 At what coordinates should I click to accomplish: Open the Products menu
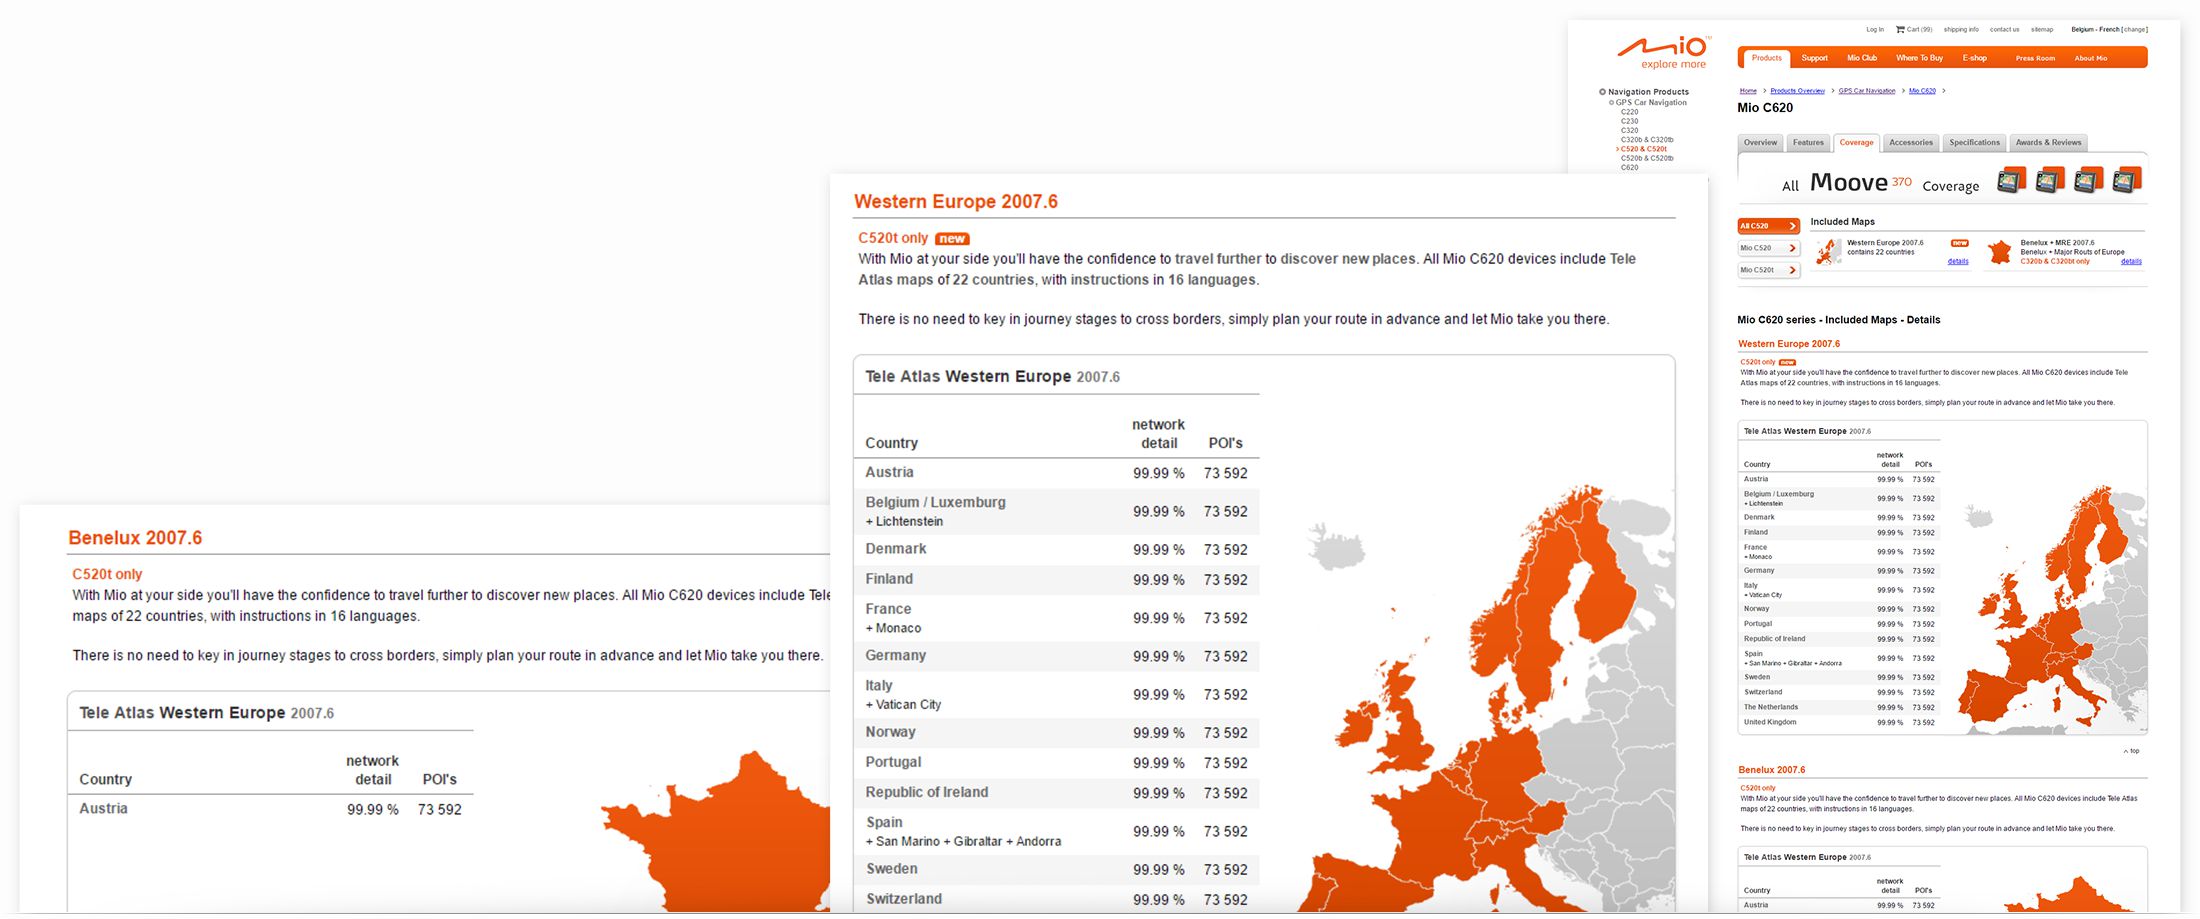(1766, 58)
